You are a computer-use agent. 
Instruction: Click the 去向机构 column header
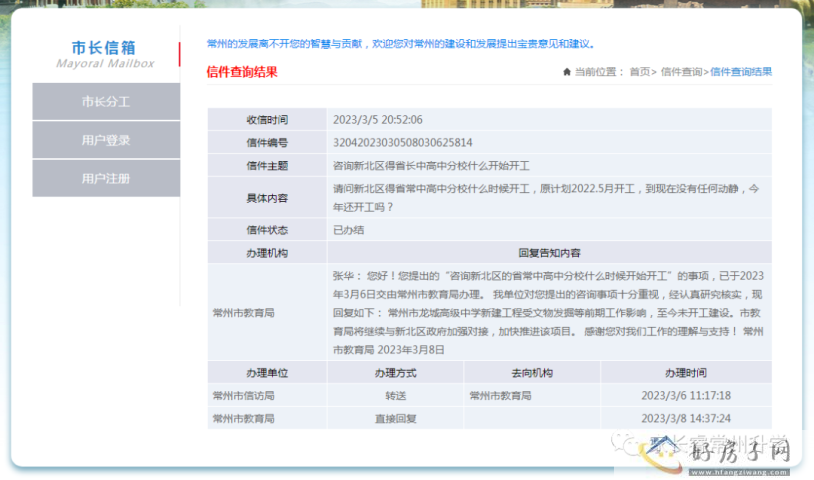(x=532, y=373)
